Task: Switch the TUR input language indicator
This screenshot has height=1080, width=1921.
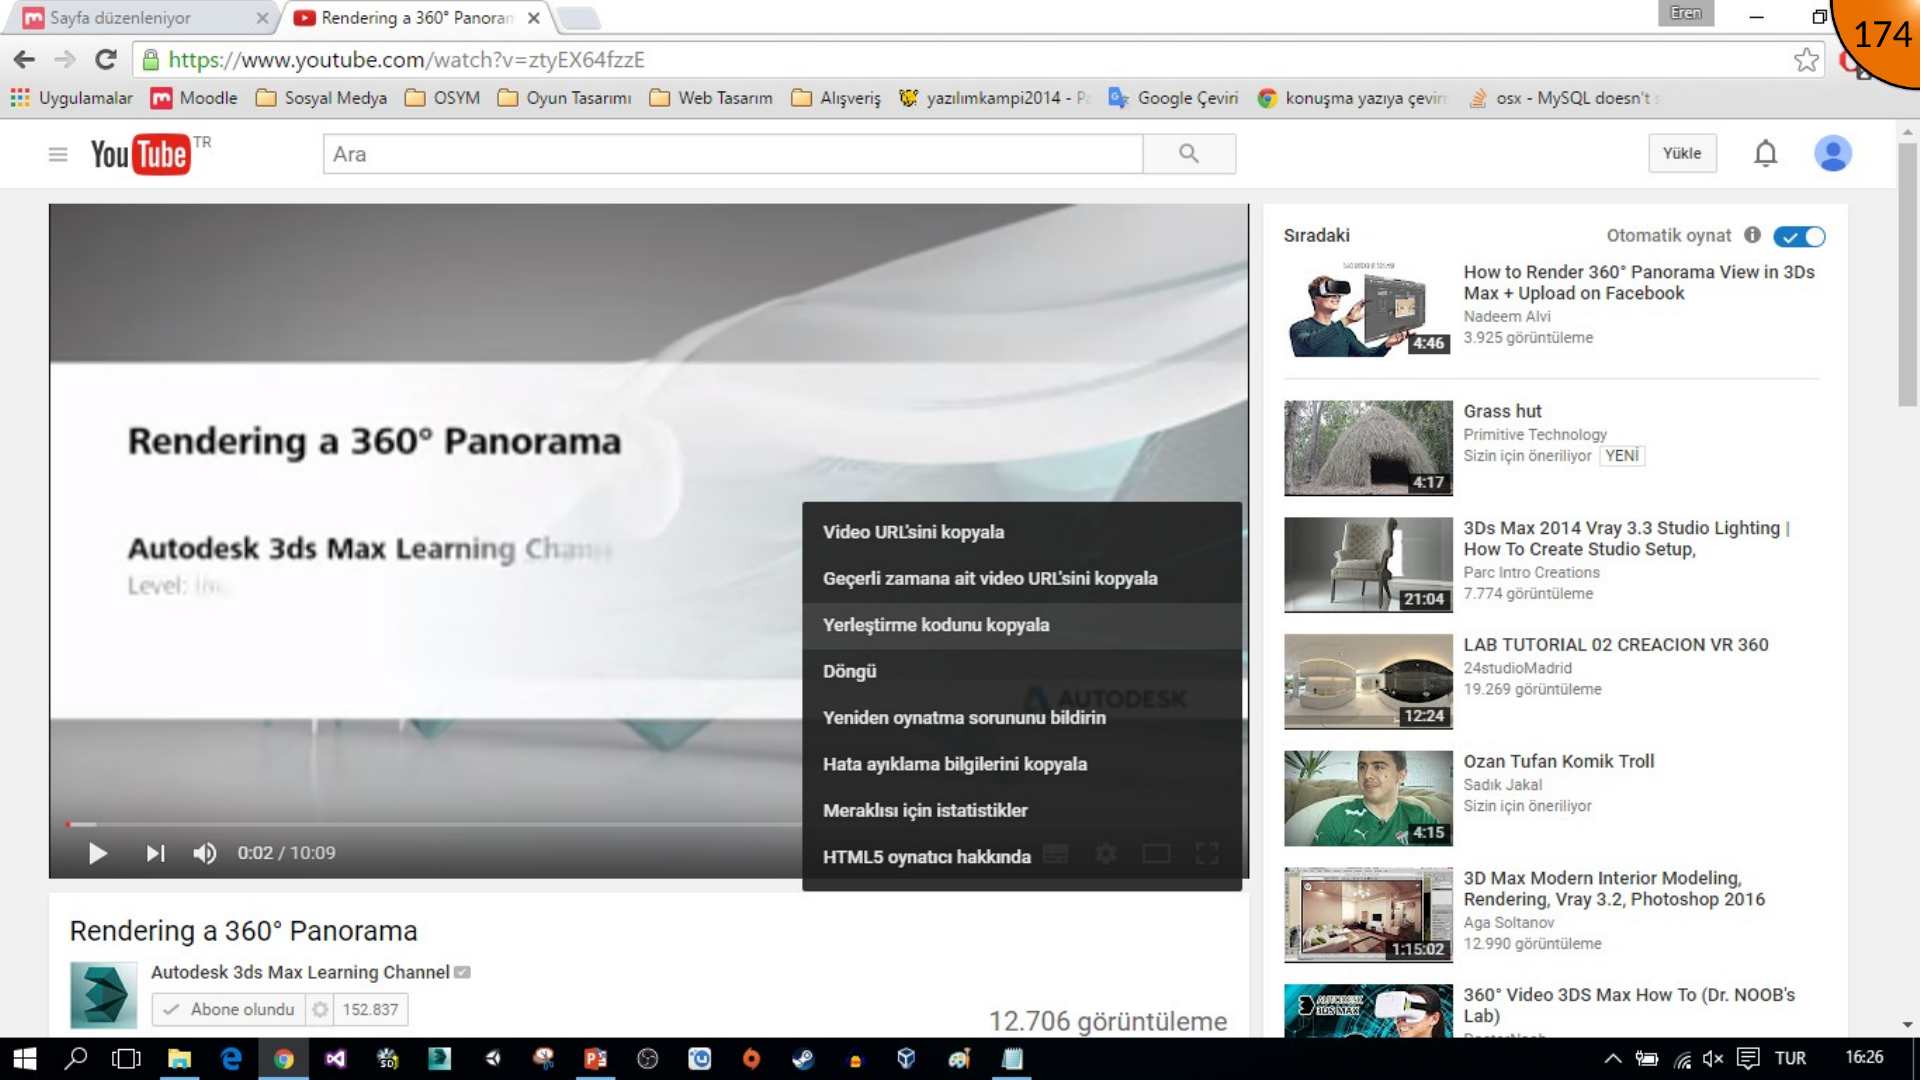Action: click(1790, 1058)
